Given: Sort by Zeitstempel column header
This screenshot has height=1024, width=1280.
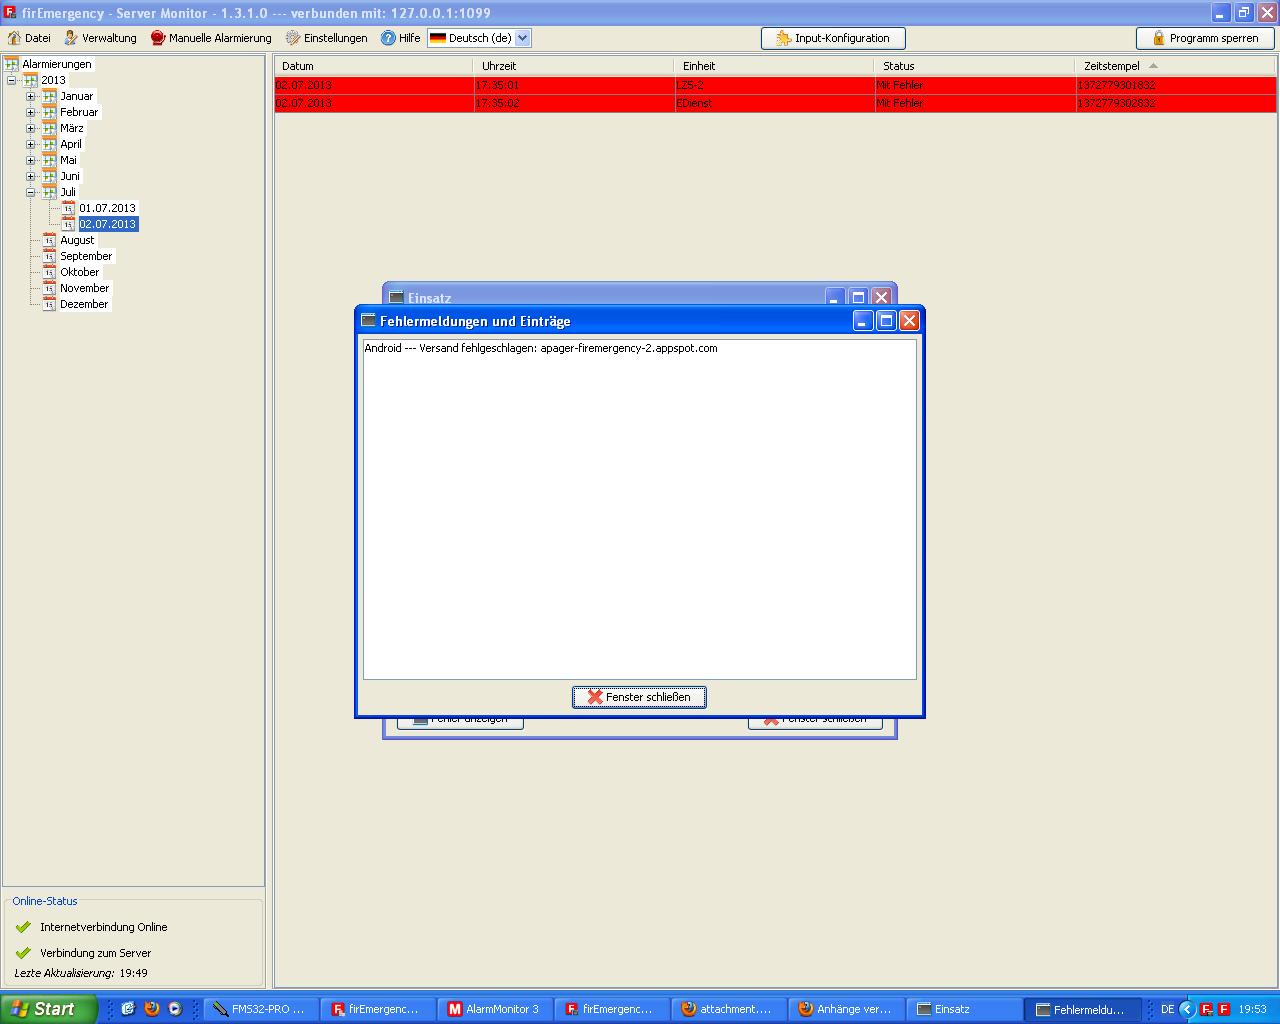Looking at the screenshot, I should [x=1111, y=66].
